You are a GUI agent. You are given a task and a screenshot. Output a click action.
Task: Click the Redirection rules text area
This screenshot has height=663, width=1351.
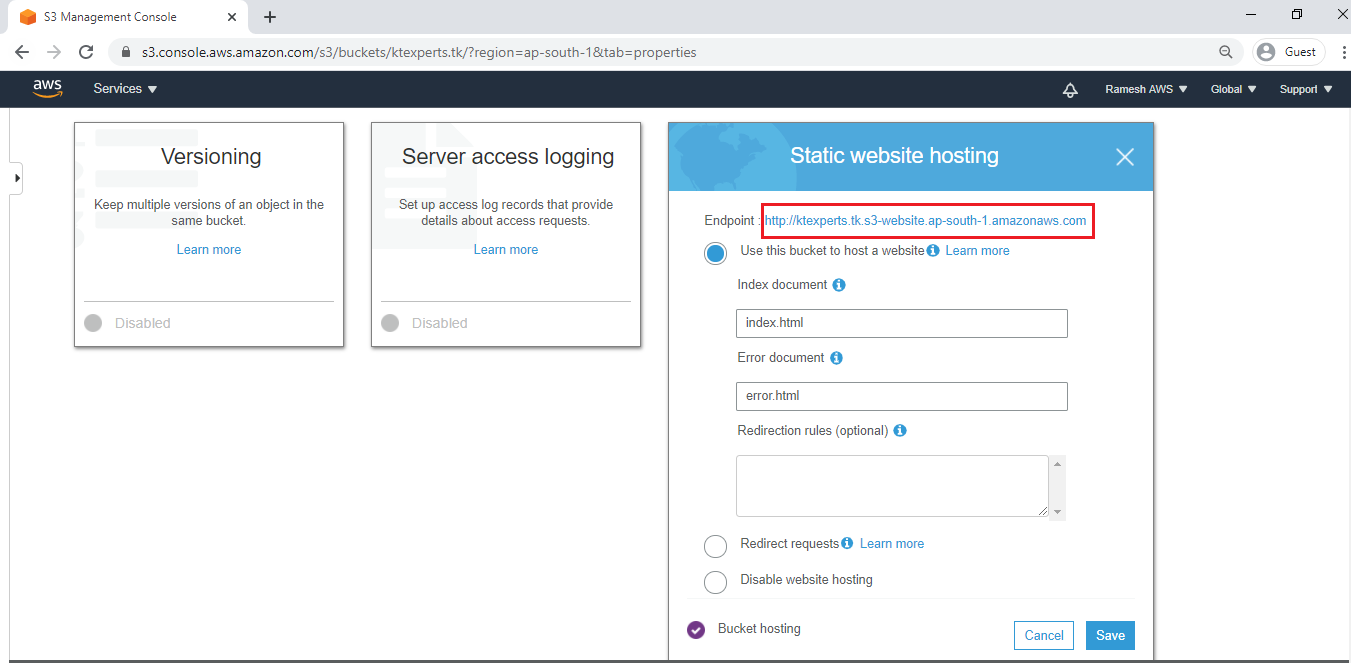(x=892, y=486)
